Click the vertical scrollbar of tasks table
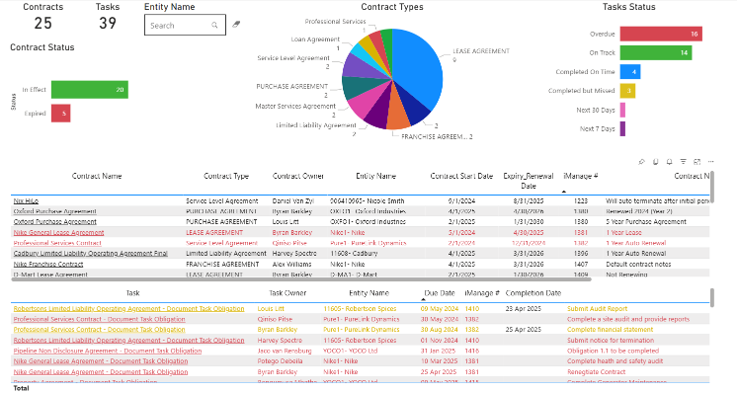This screenshot has height=393, width=737. click(712, 298)
